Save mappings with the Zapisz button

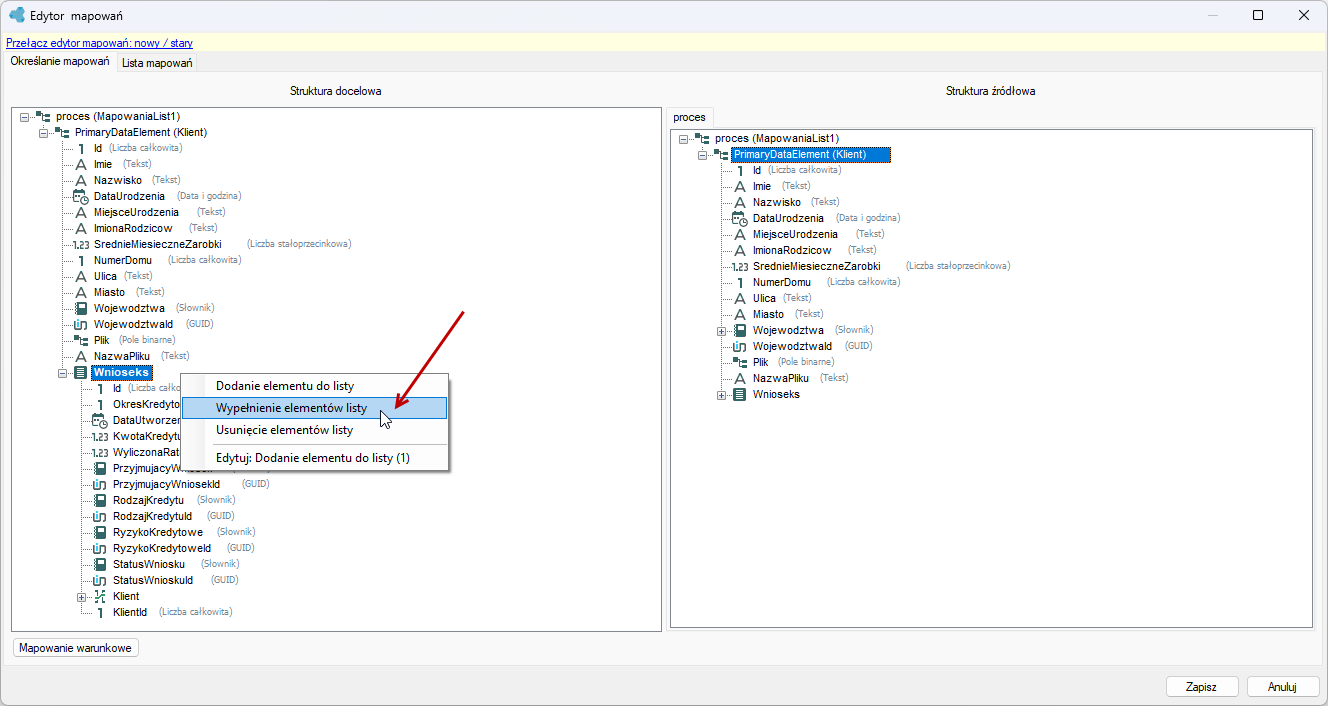click(x=1202, y=687)
